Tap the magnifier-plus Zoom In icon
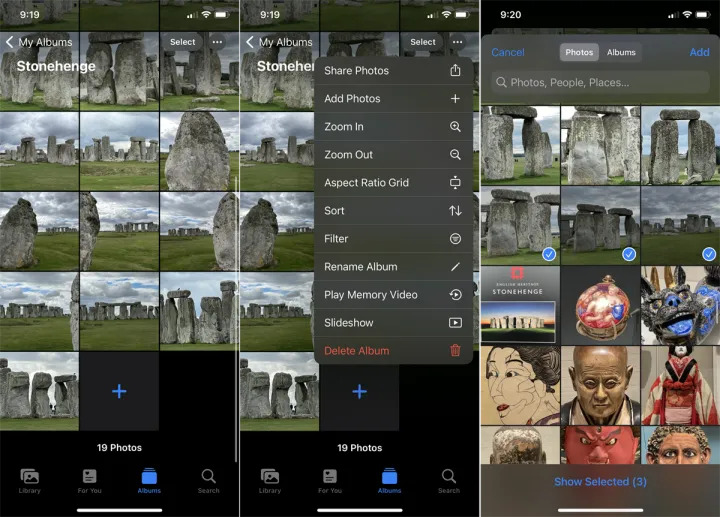720x517 pixels. tap(455, 127)
